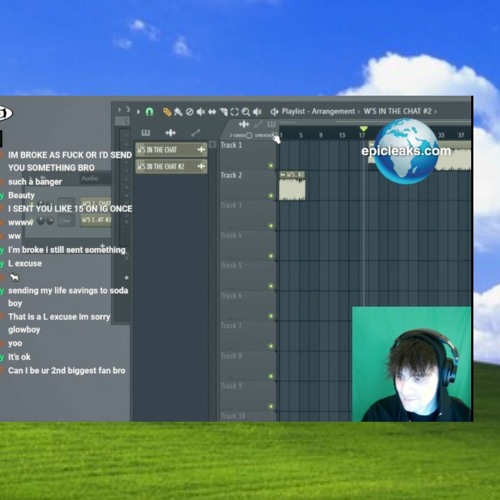The height and width of the screenshot is (500, 500).
Task: Click chat message 'L excuse'
Action: (25, 263)
